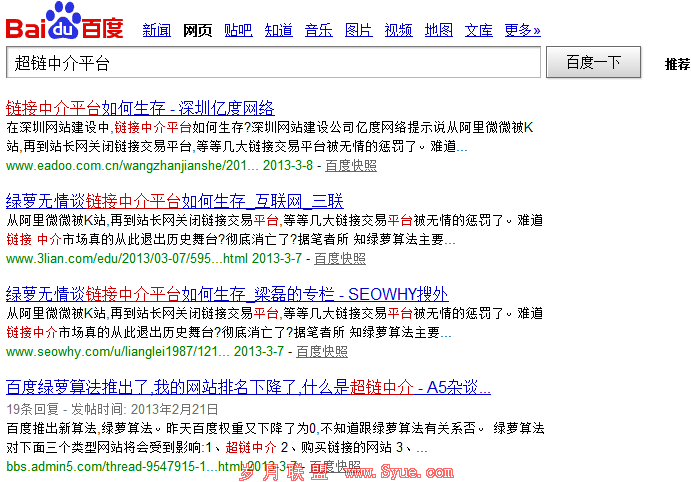View 百度快照 for the eadoo.com.cn result
This screenshot has width=691, height=482.
[351, 166]
